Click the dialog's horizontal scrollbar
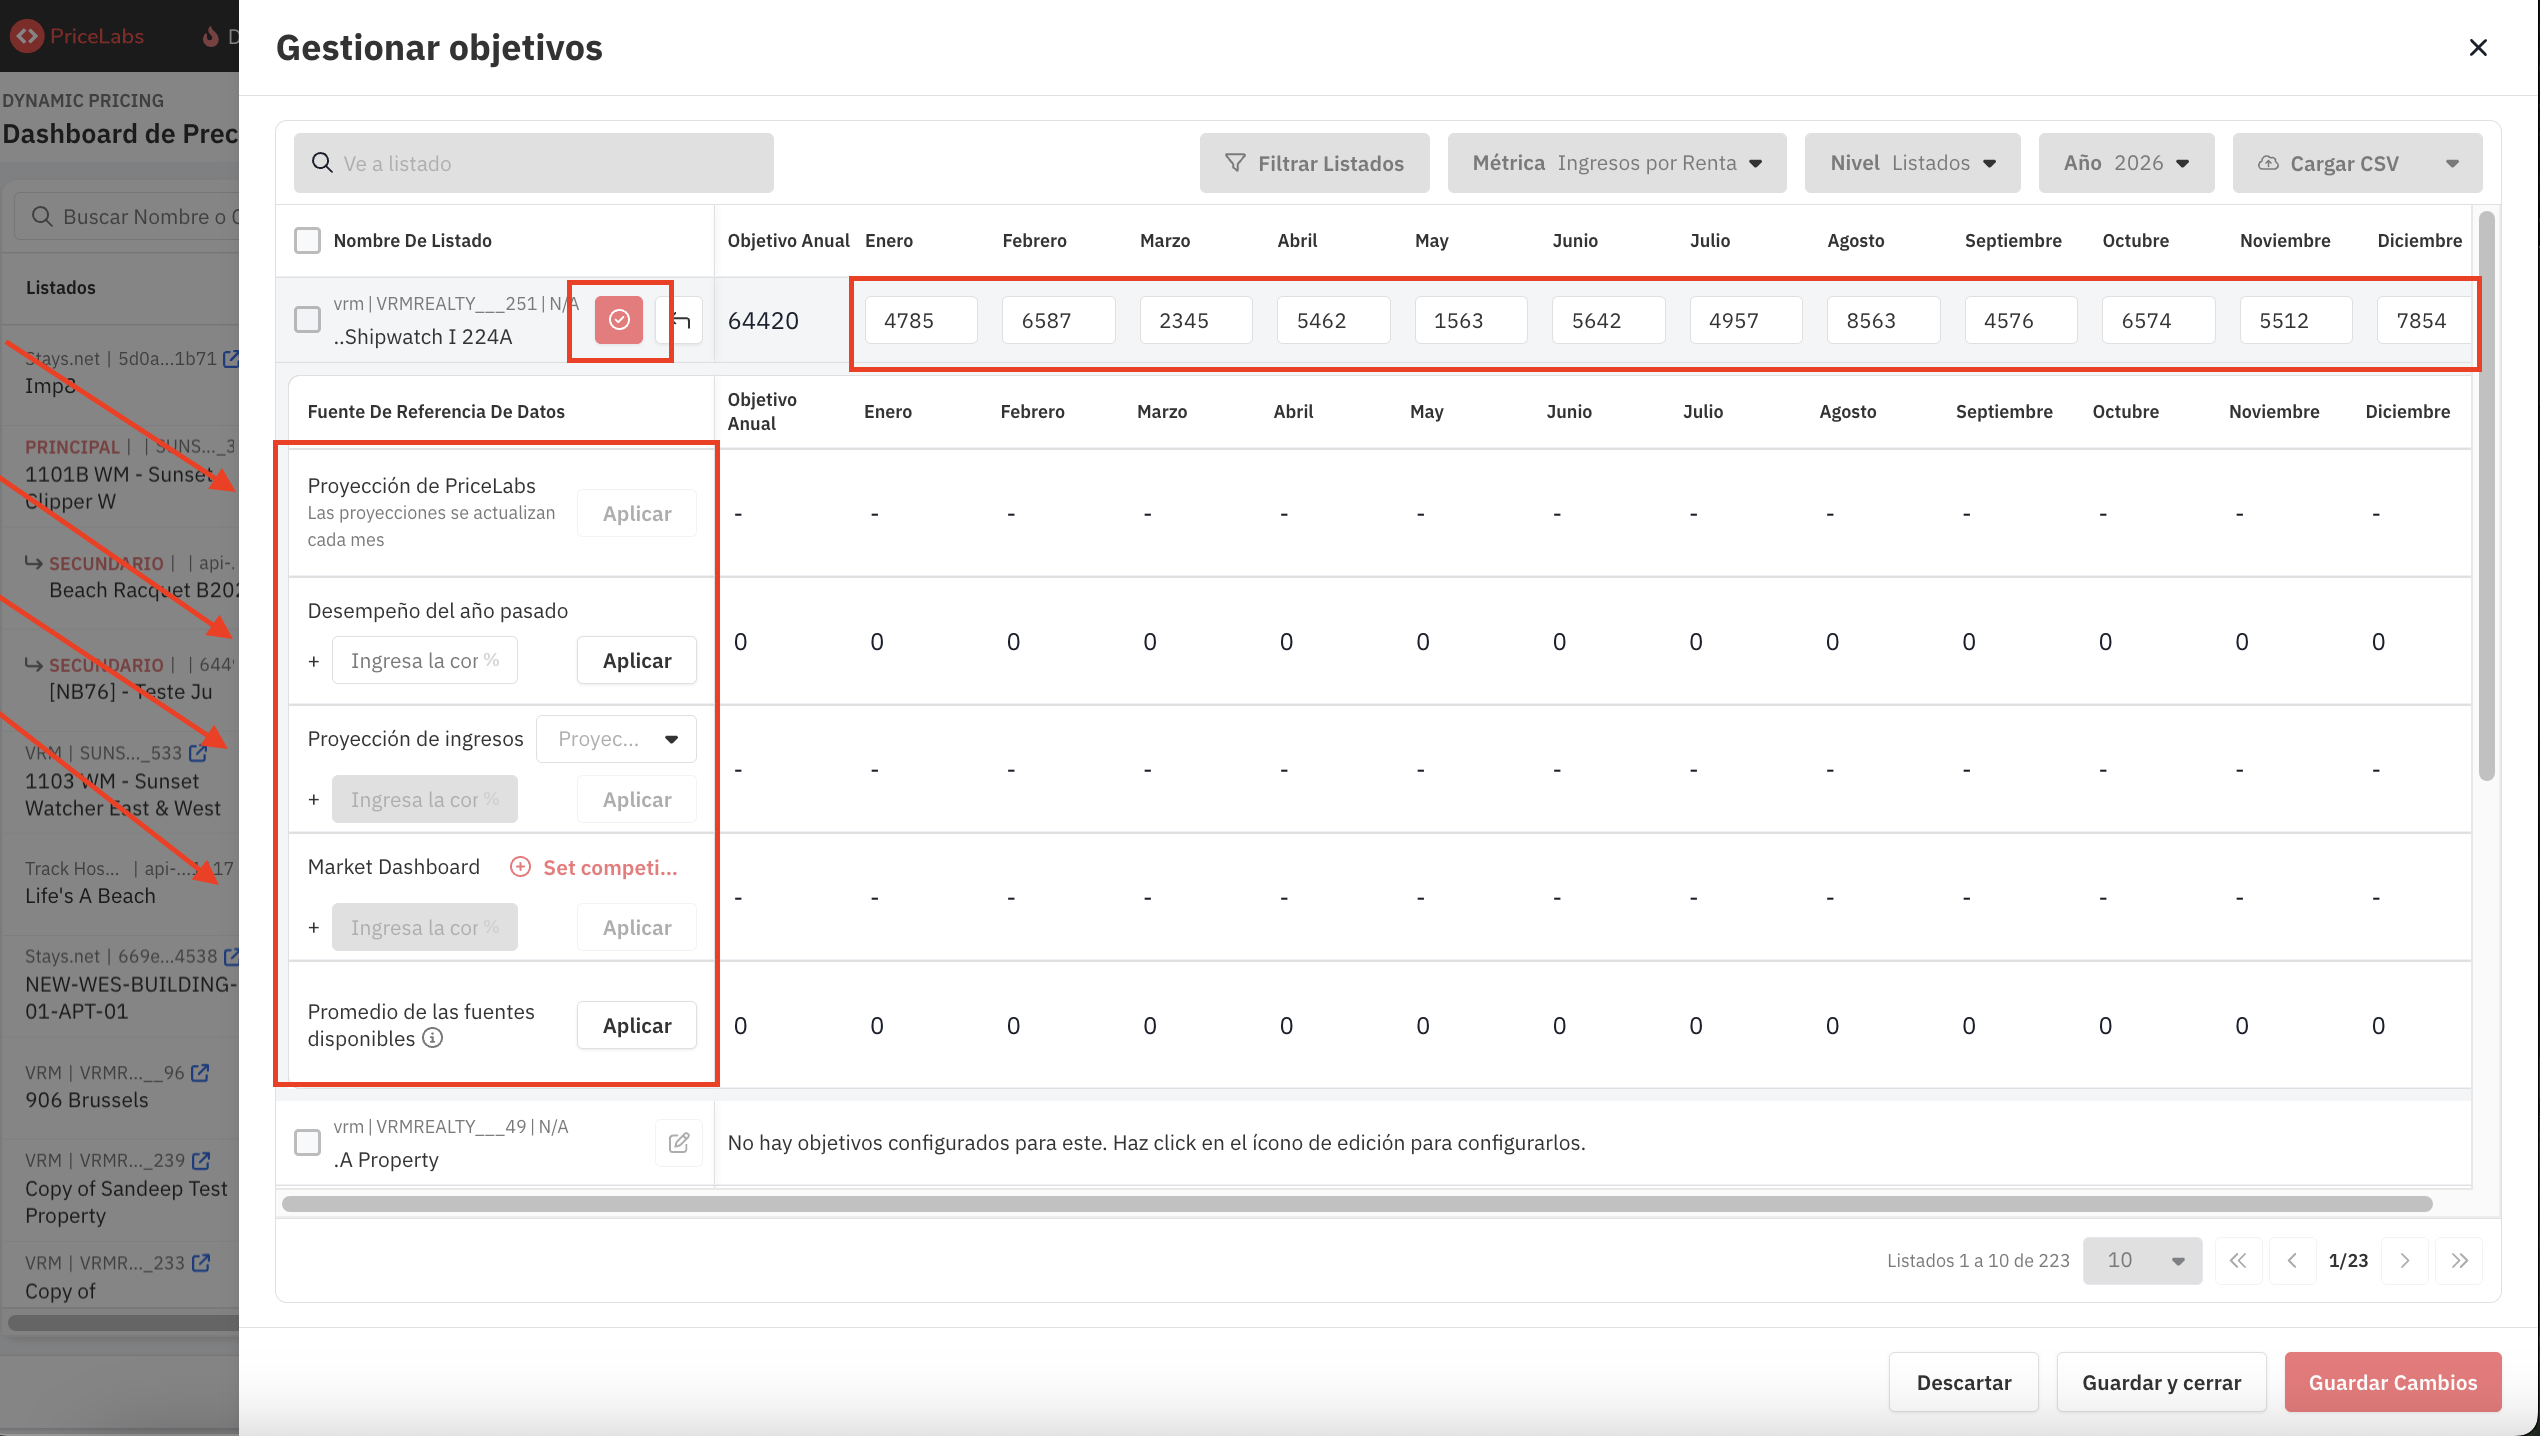 click(1357, 1203)
